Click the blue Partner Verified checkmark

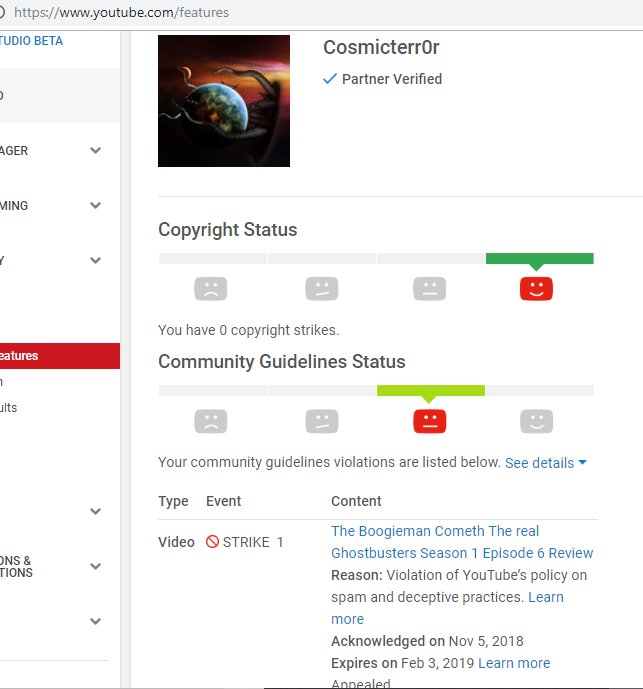pyautogui.click(x=330, y=79)
